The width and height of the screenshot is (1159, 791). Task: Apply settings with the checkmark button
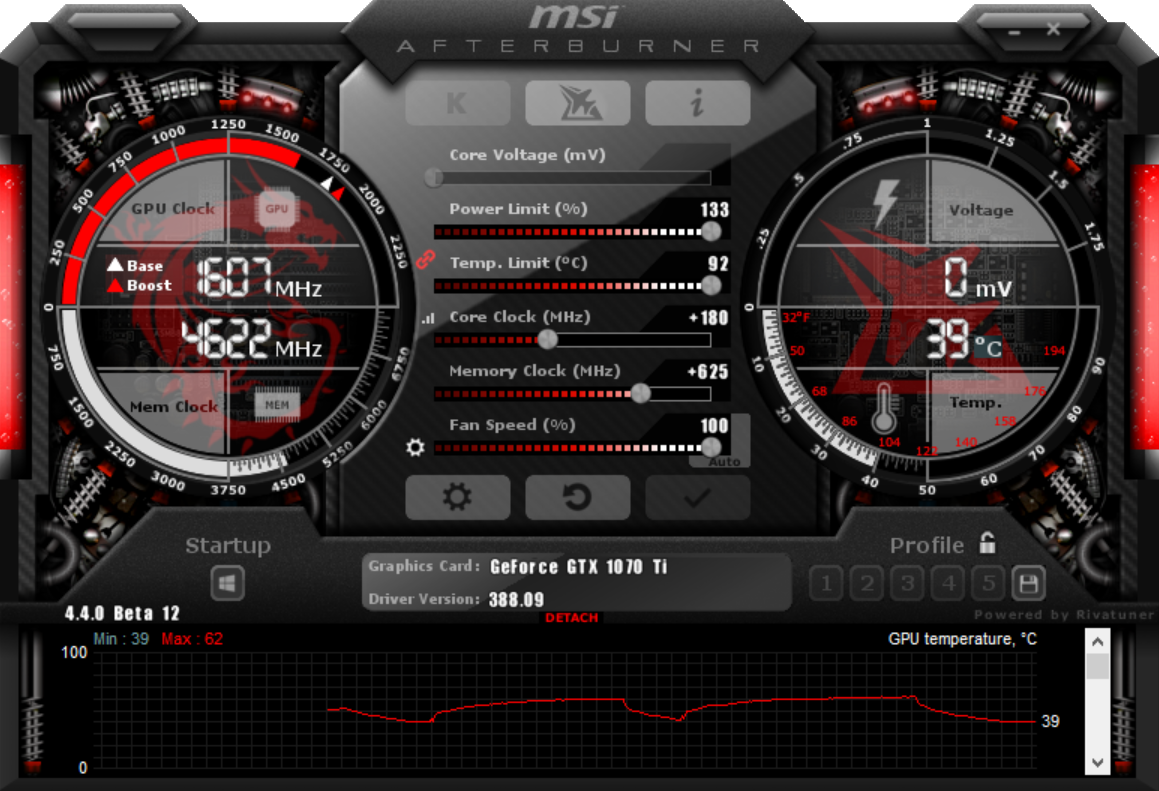point(697,498)
